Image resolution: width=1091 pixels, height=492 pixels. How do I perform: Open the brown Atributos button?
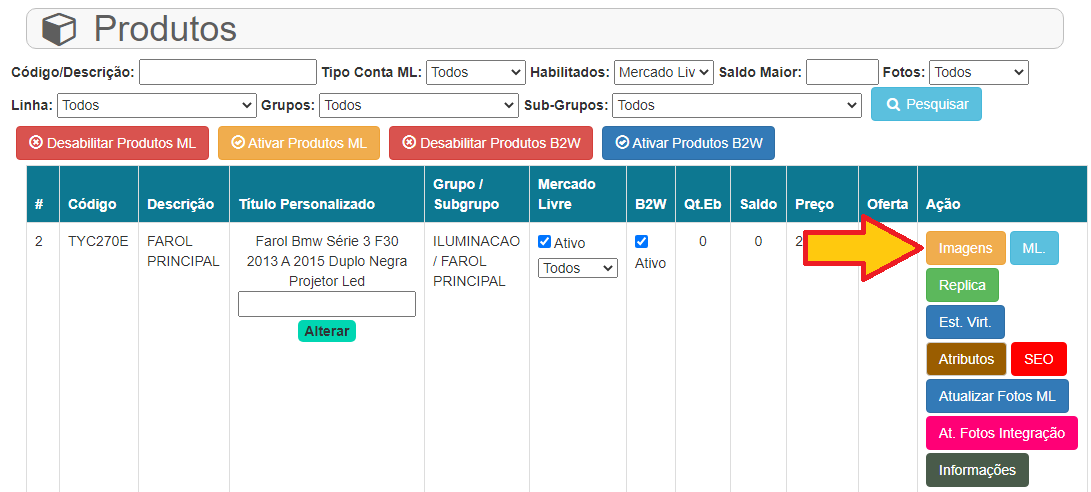966,359
